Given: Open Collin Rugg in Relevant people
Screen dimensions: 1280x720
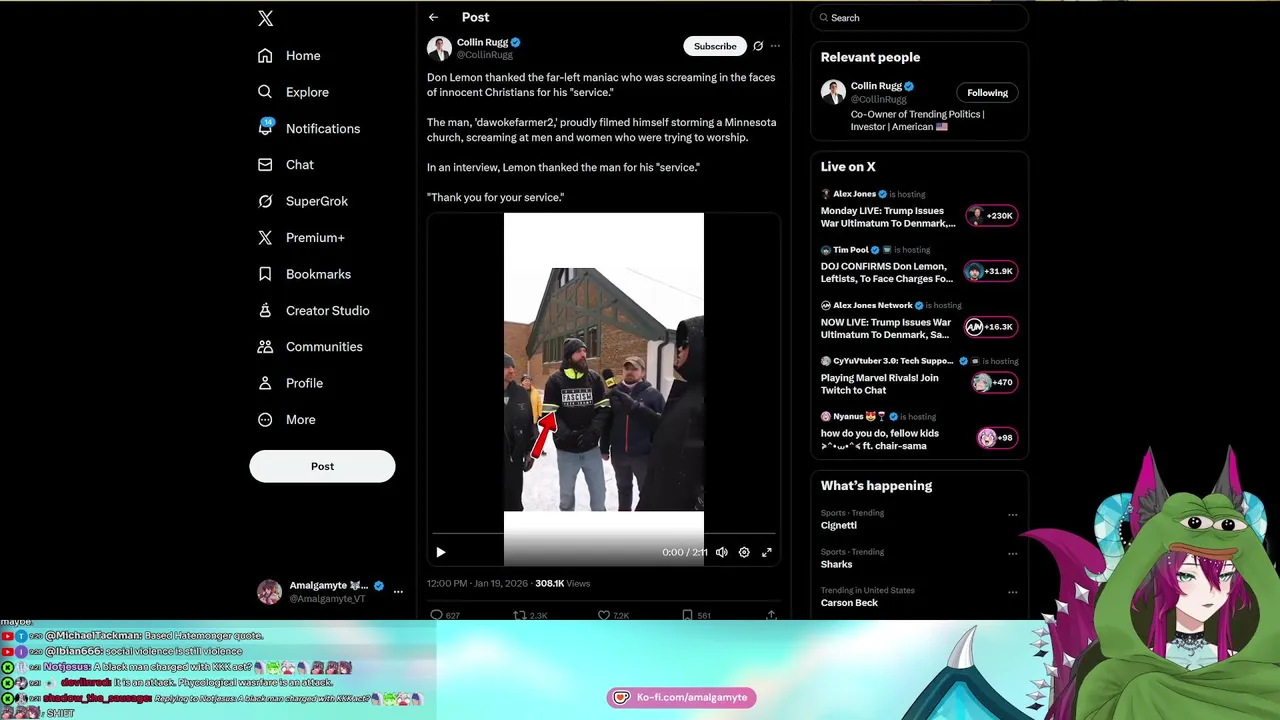Looking at the screenshot, I should 876,86.
